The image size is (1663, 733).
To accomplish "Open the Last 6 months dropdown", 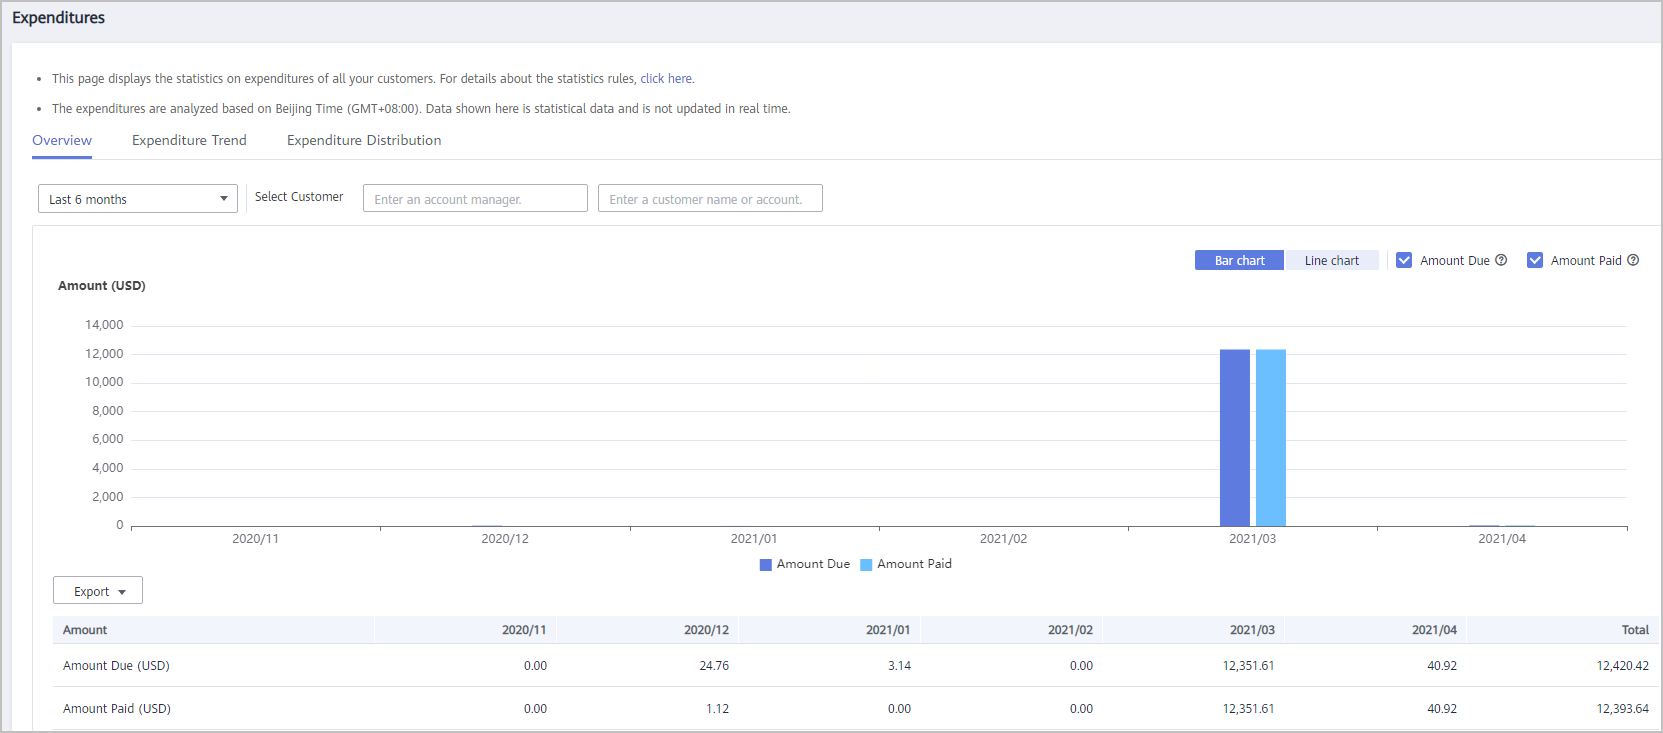I will click(137, 199).
